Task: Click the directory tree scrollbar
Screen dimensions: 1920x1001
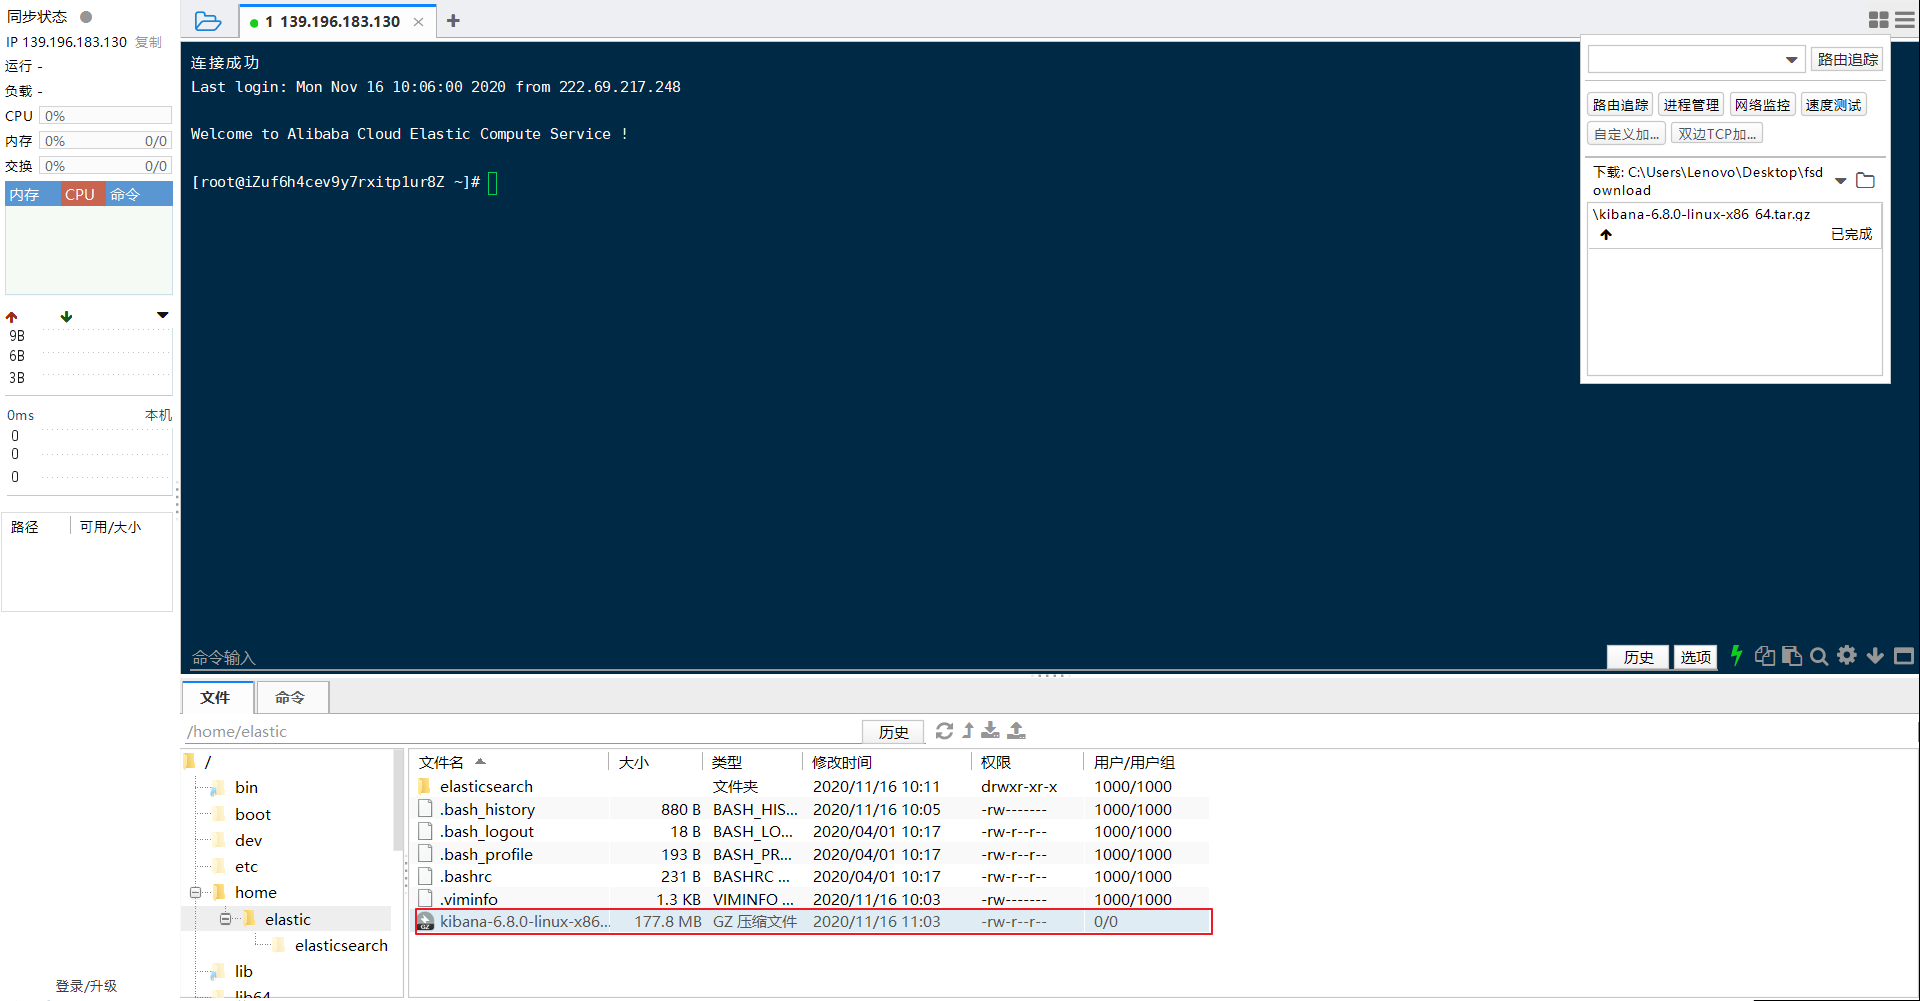Action: [398, 800]
